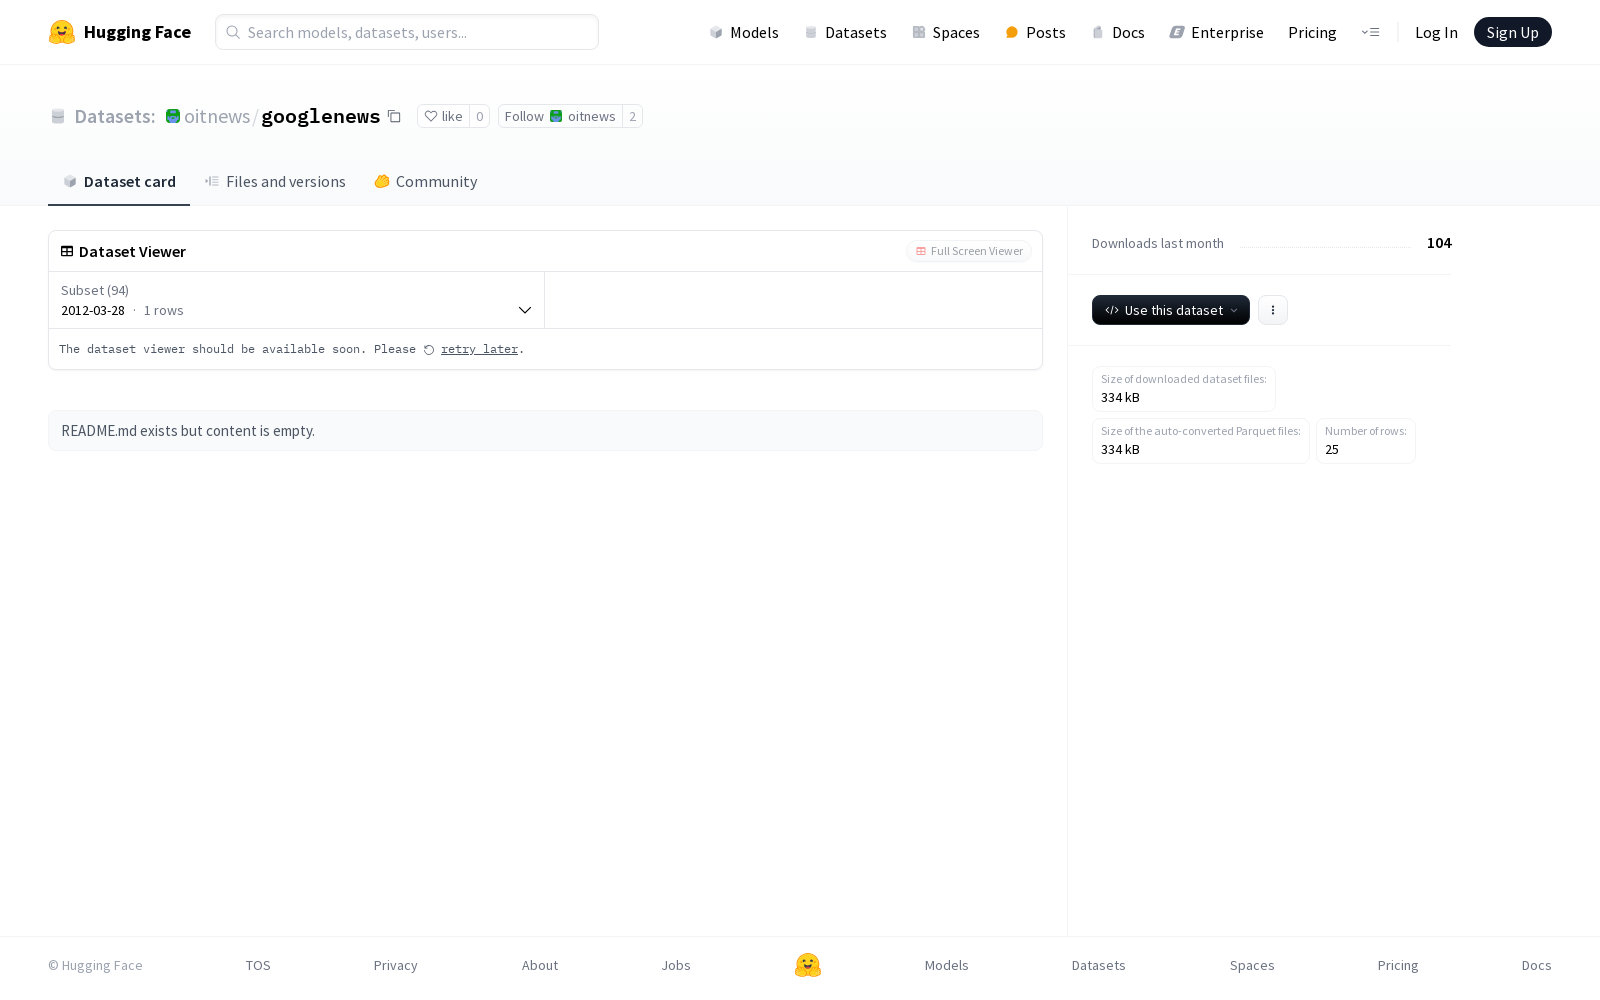Open the Models nav item
Image resolution: width=1600 pixels, height=1000 pixels.
[744, 32]
